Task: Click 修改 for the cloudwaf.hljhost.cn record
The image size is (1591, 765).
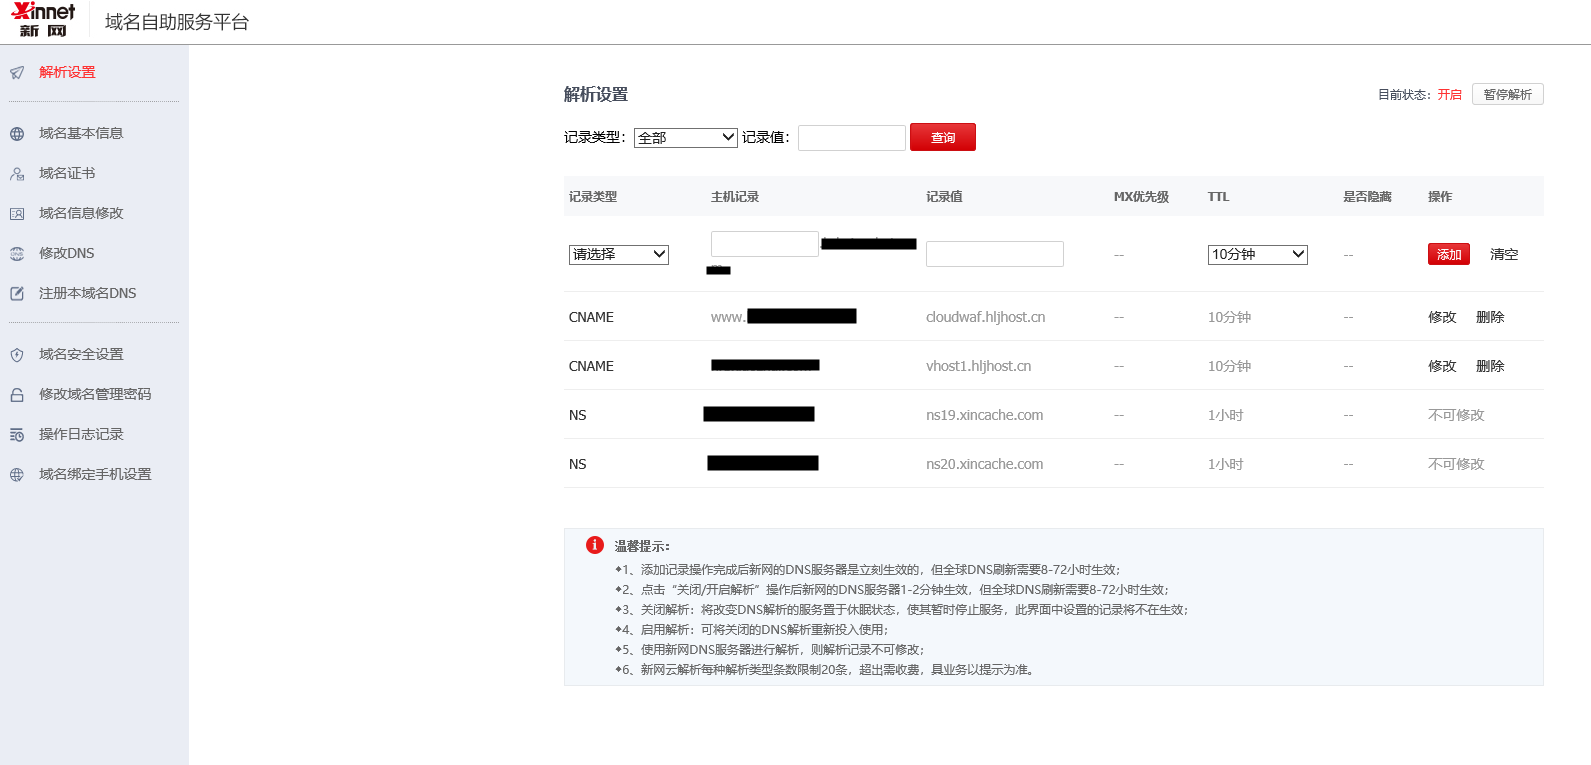Action: [1441, 317]
